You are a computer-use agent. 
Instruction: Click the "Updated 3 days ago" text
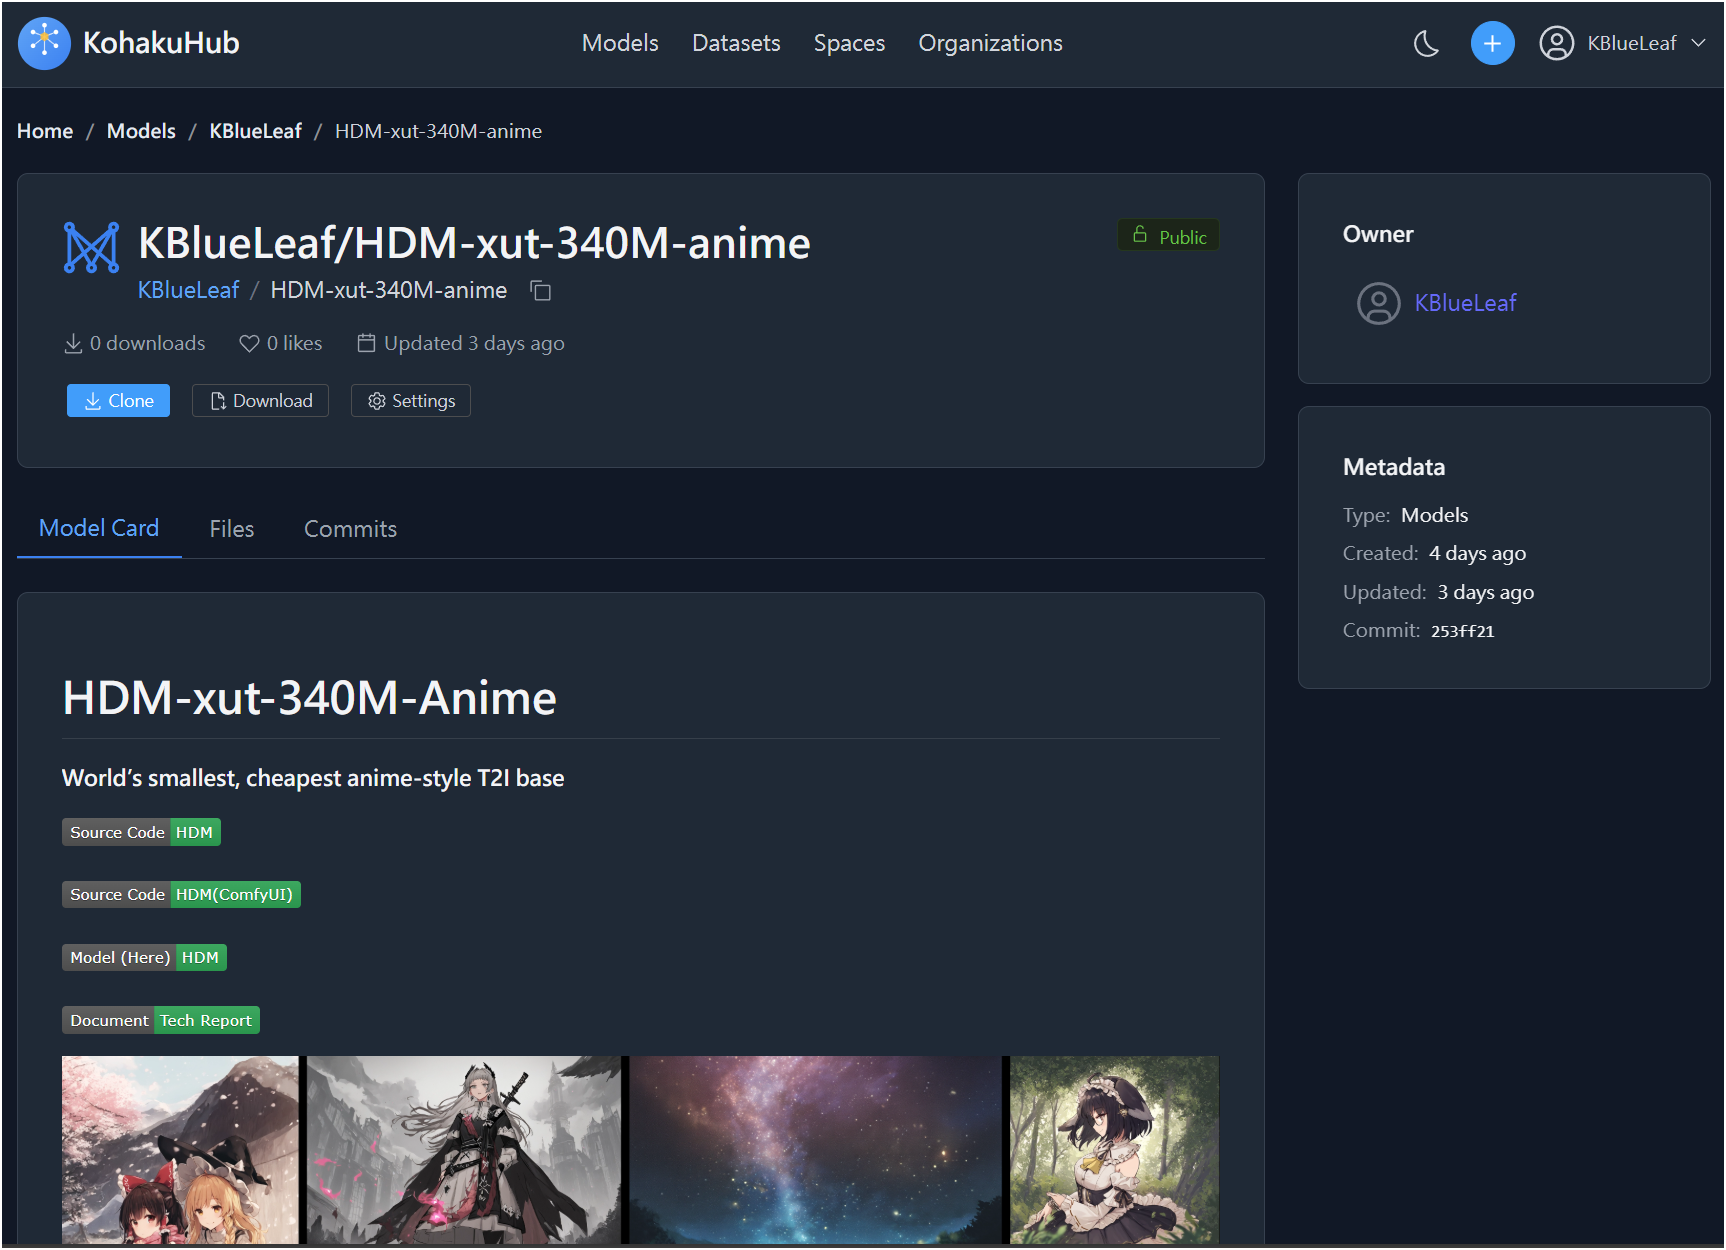[474, 343]
